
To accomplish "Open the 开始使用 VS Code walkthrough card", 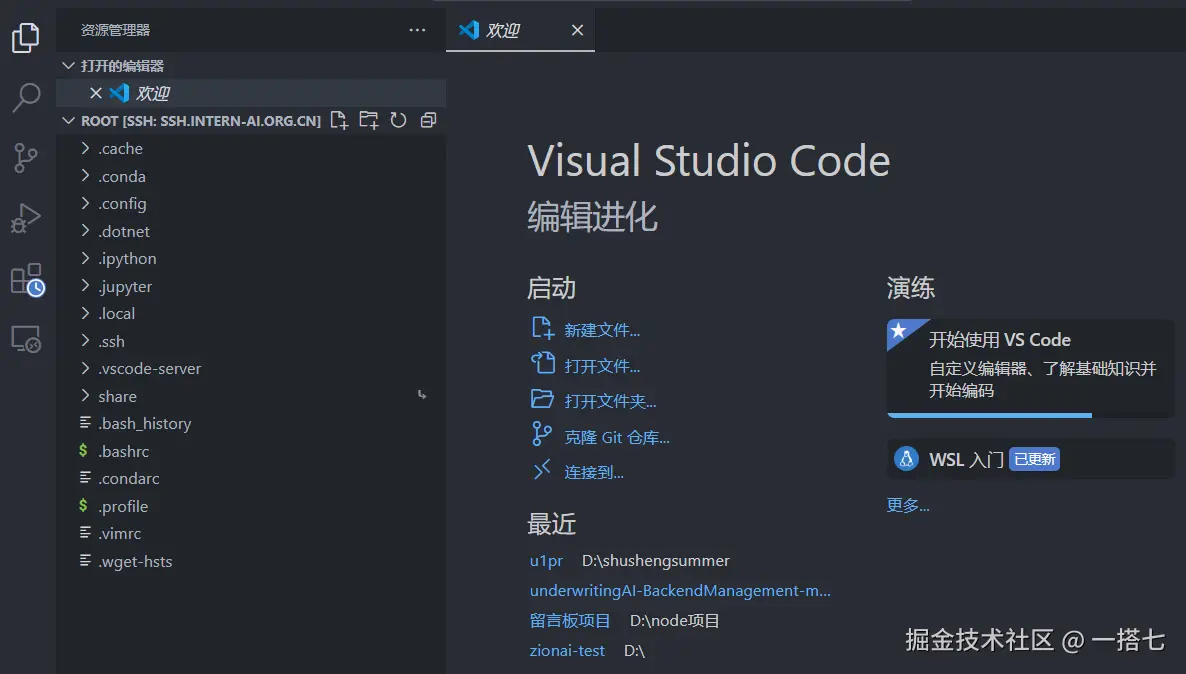I will tap(1030, 368).
